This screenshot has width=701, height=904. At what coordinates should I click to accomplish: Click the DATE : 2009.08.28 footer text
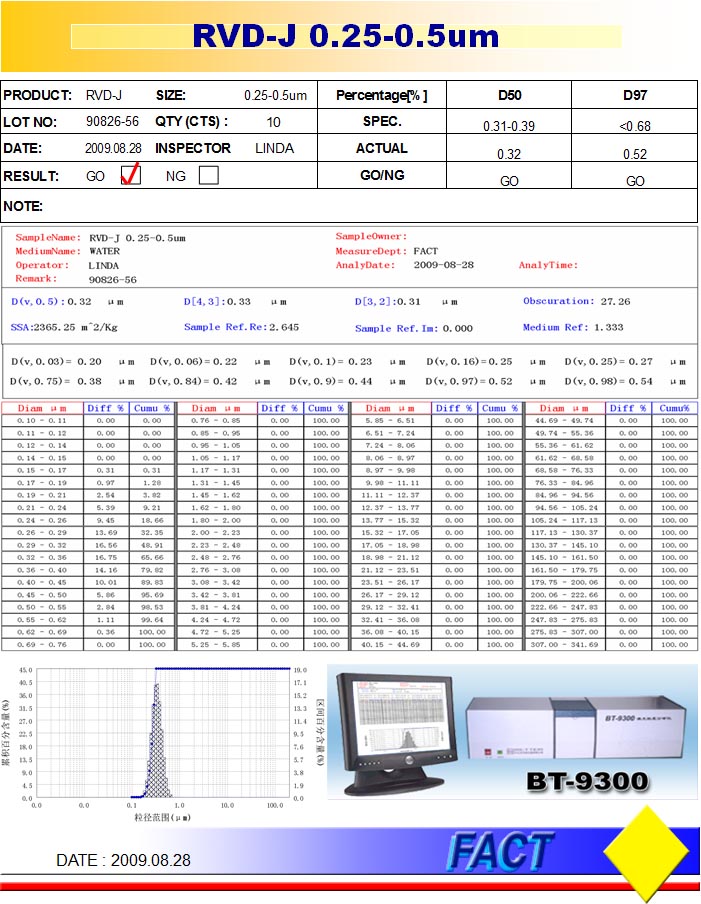[x=123, y=860]
